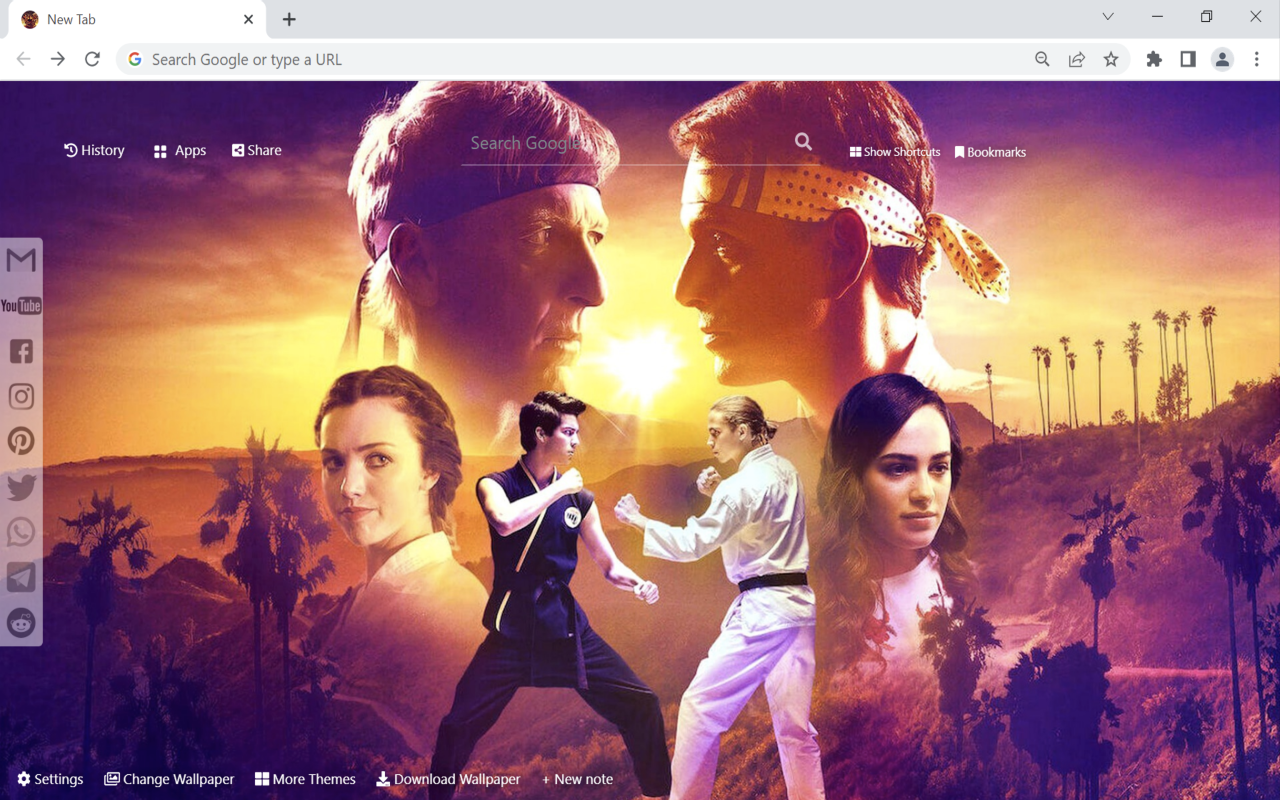Launch Facebook from the sidebar
Viewport: 1280px width, 800px height.
[21, 351]
